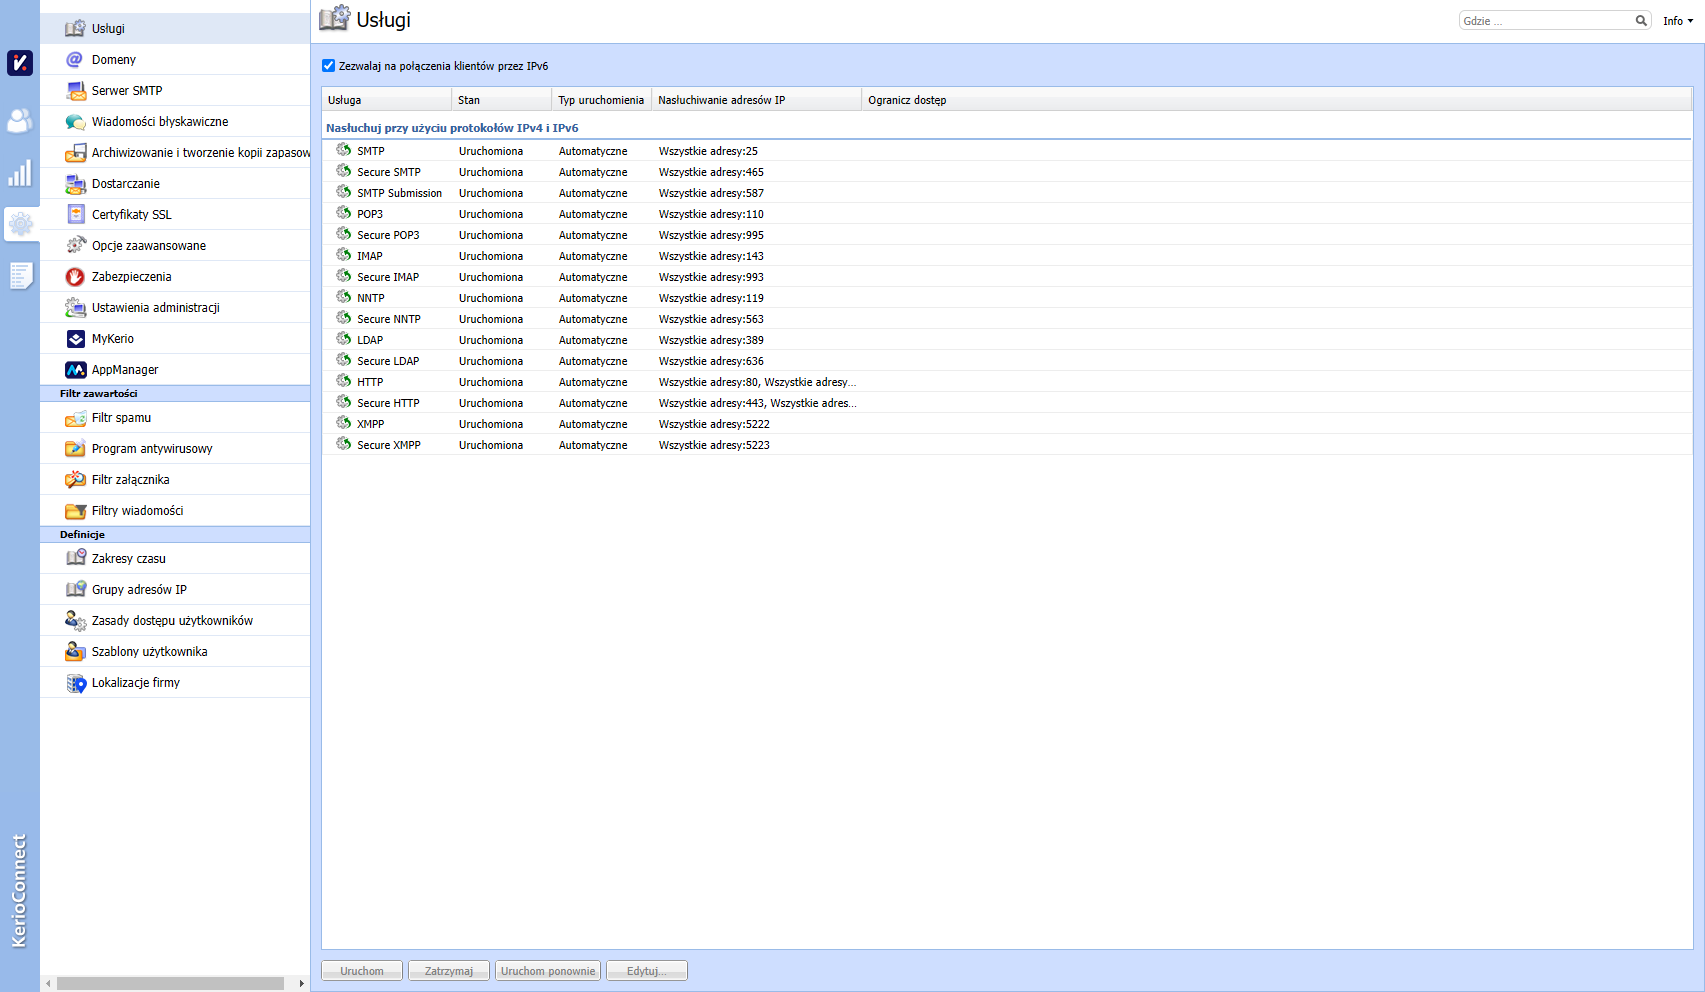Open the Users section icon in left rail
Viewport: 1705px width, 992px height.
click(x=20, y=121)
